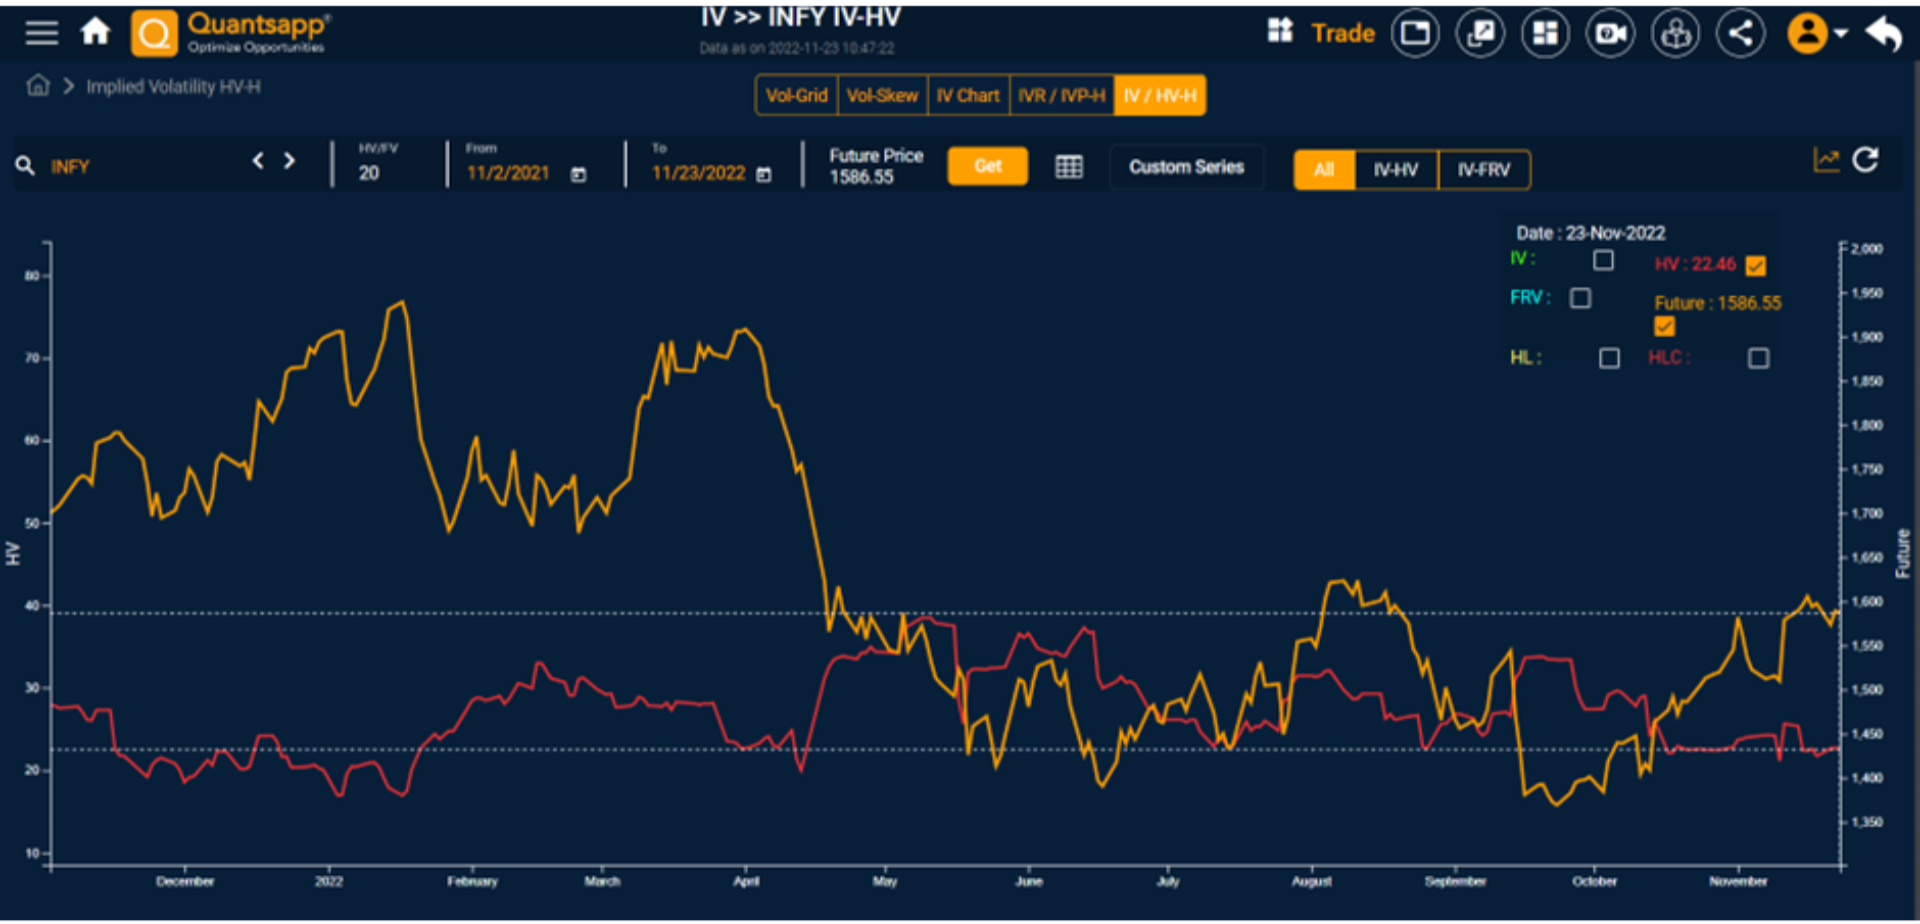Screen dimensions: 1920x924
Task: Refresh the chart using the refresh icon
Action: pyautogui.click(x=1866, y=160)
